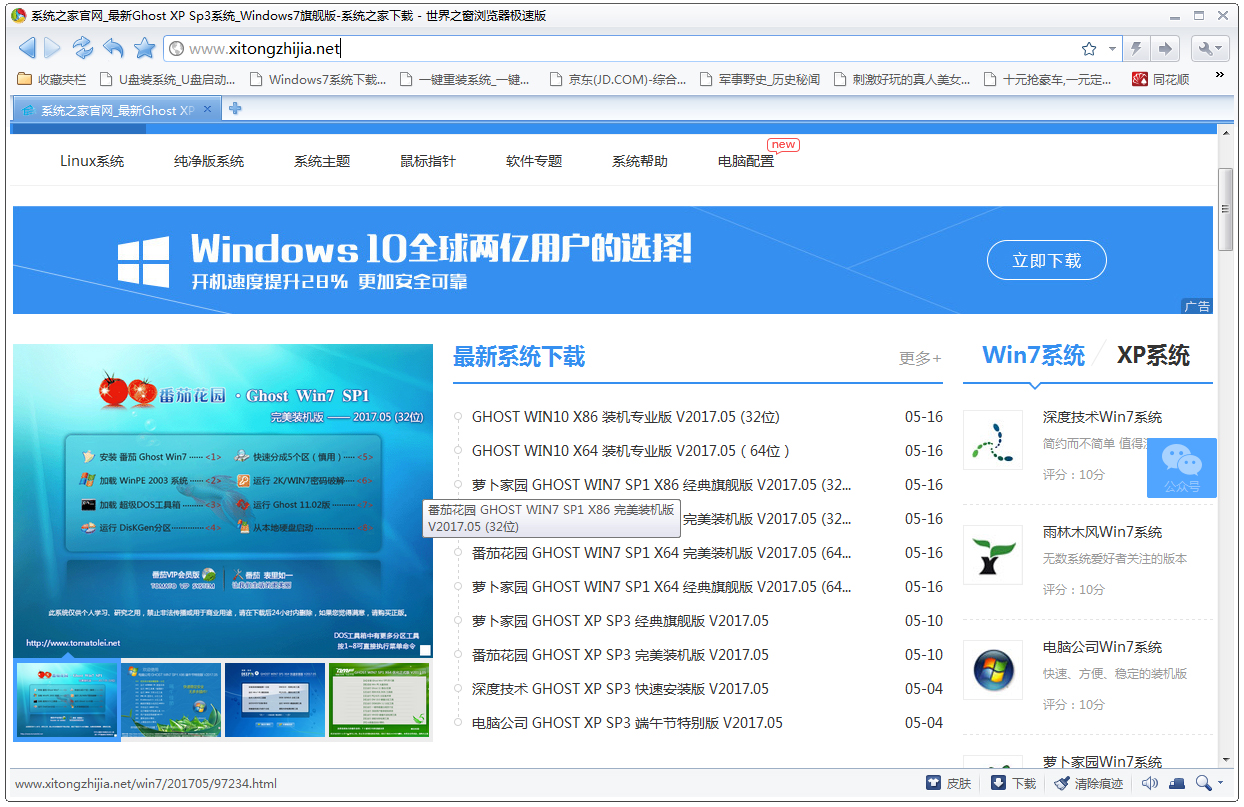
Task: Open the 十元抢豪车 bookmark
Action: pos(1048,79)
